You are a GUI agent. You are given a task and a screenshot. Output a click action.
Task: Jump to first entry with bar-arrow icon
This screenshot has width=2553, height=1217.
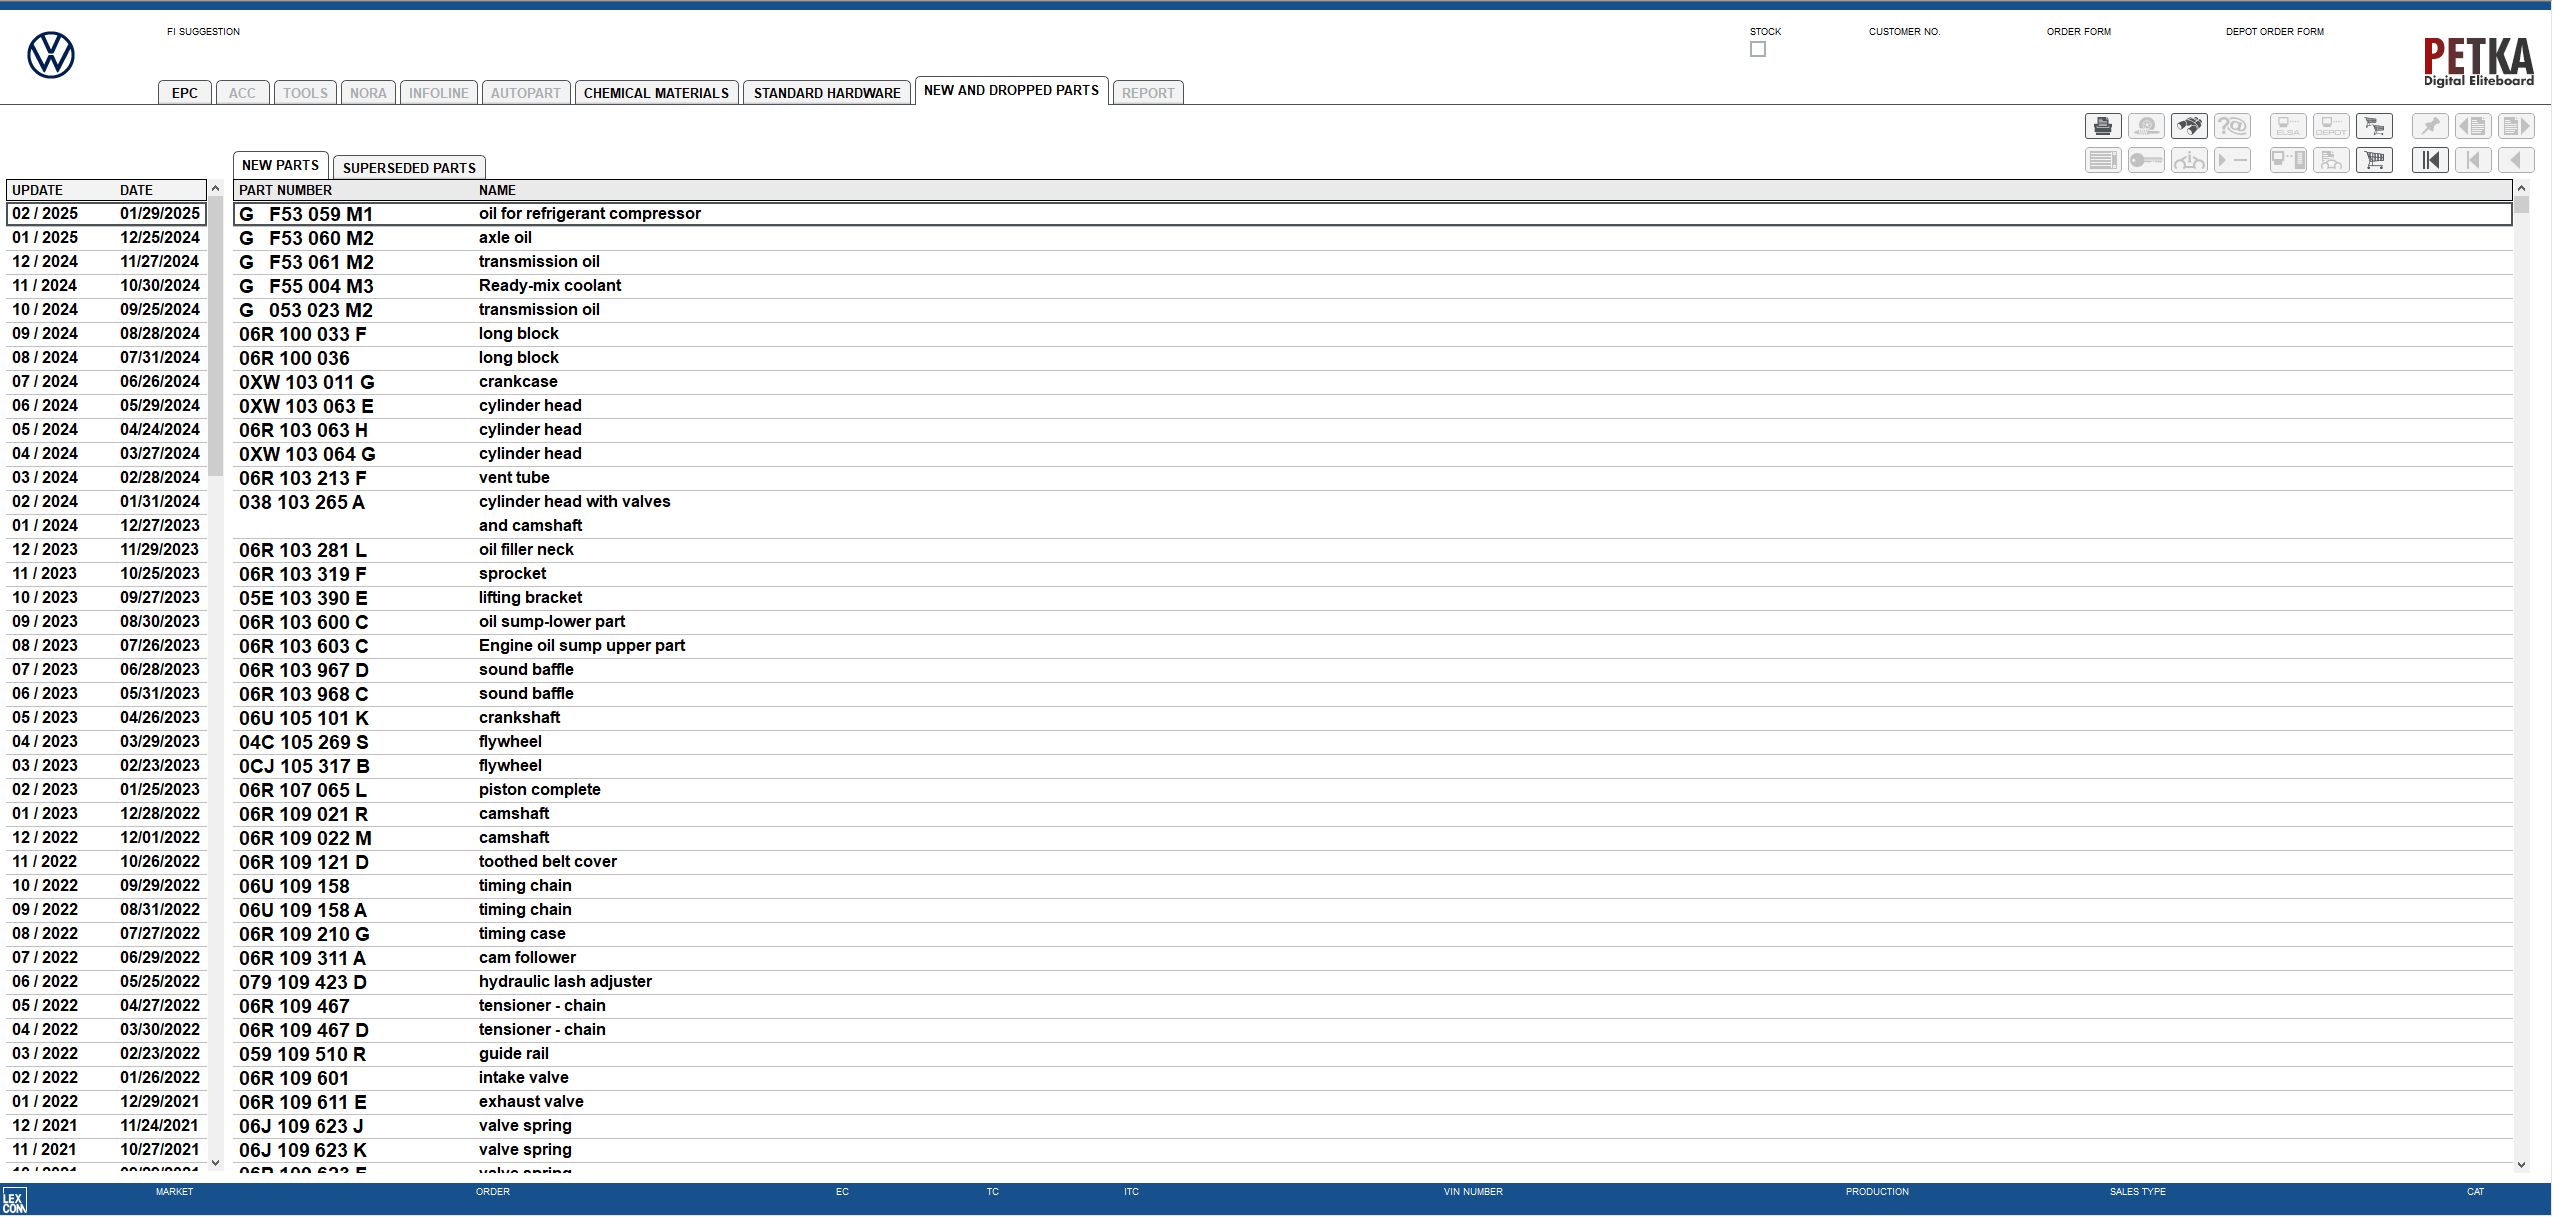[2430, 160]
